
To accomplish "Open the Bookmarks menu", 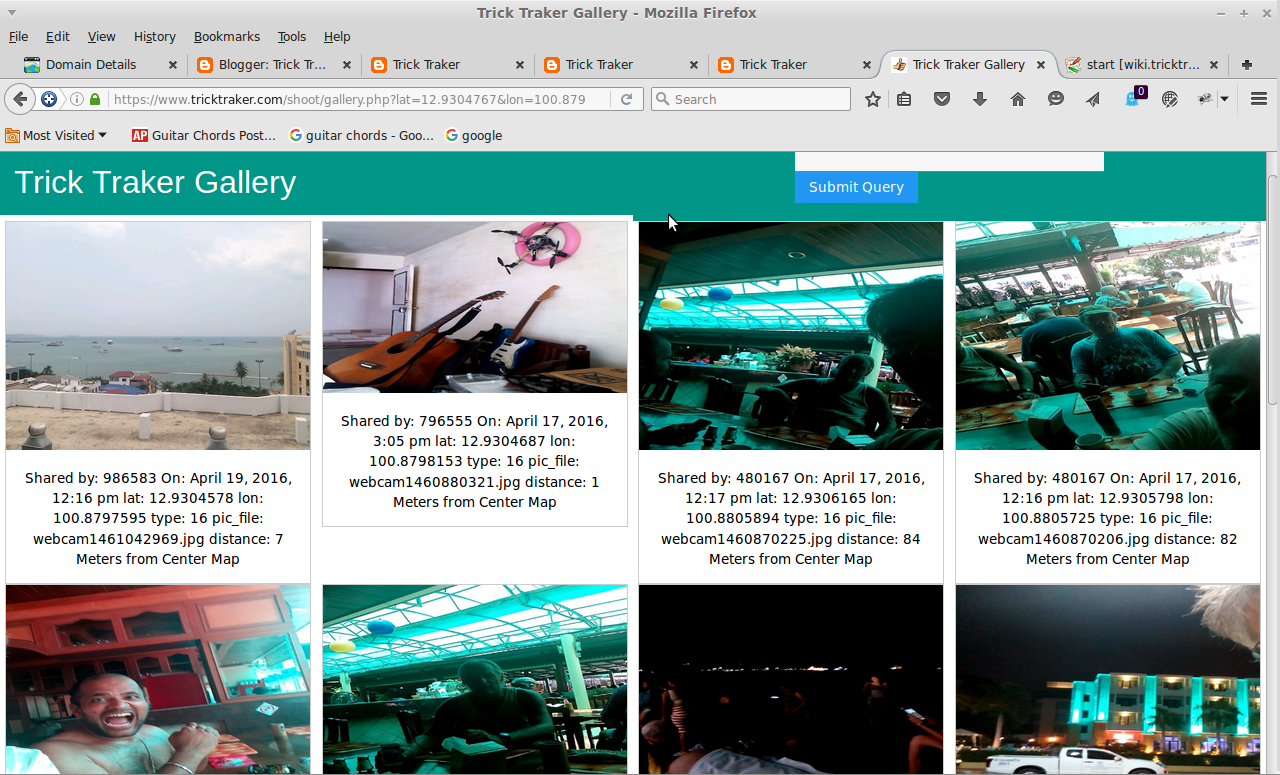I will [226, 36].
